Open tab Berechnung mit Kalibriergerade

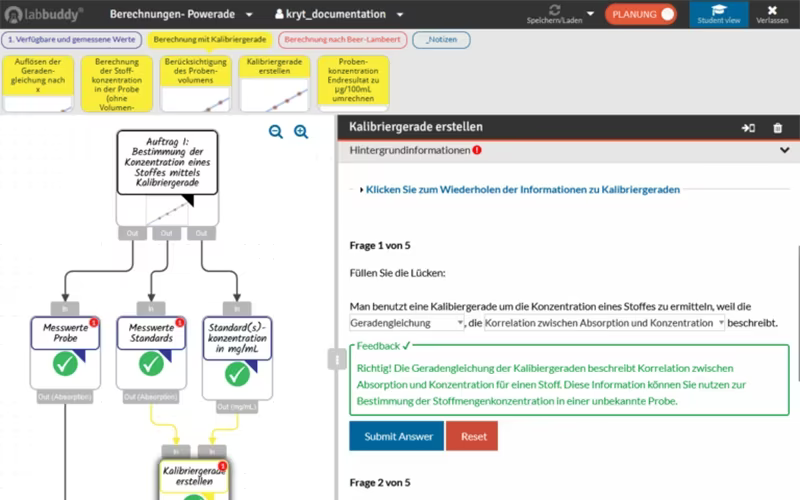click(x=210, y=40)
